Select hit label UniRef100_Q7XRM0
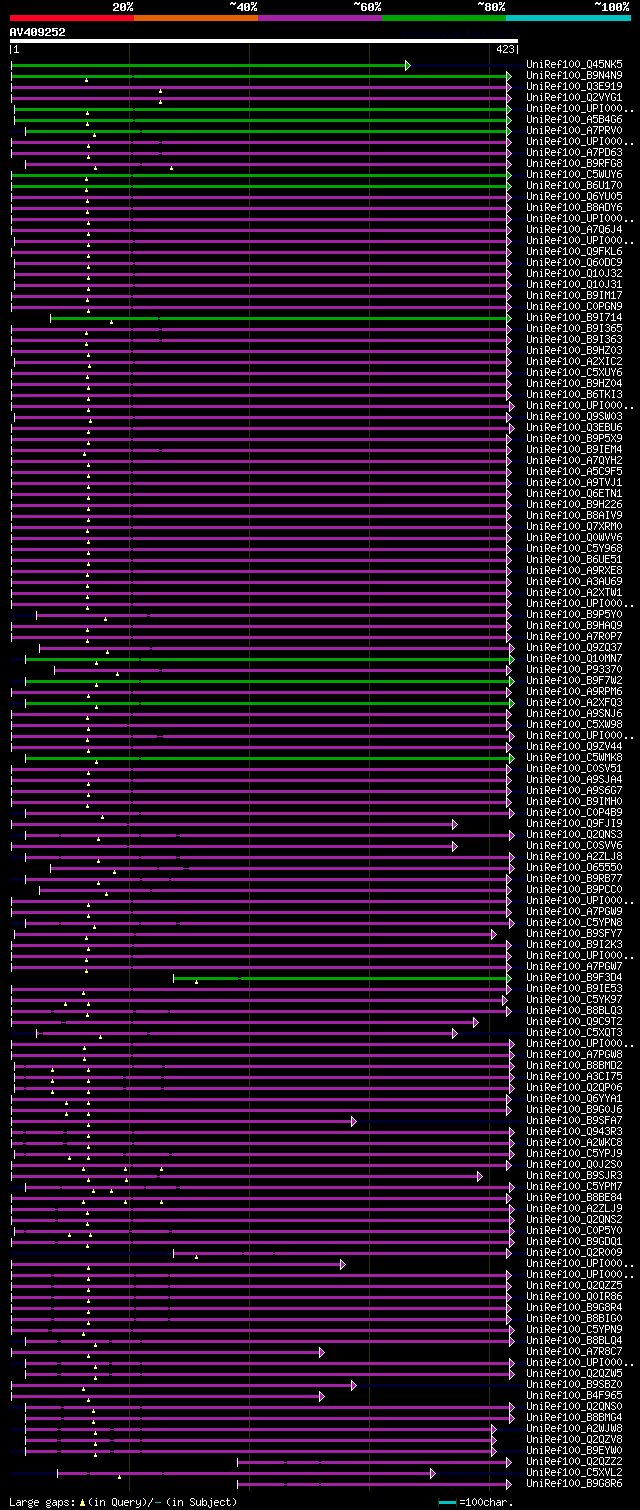Image resolution: width=640 pixels, height=1510 pixels. tap(575, 527)
